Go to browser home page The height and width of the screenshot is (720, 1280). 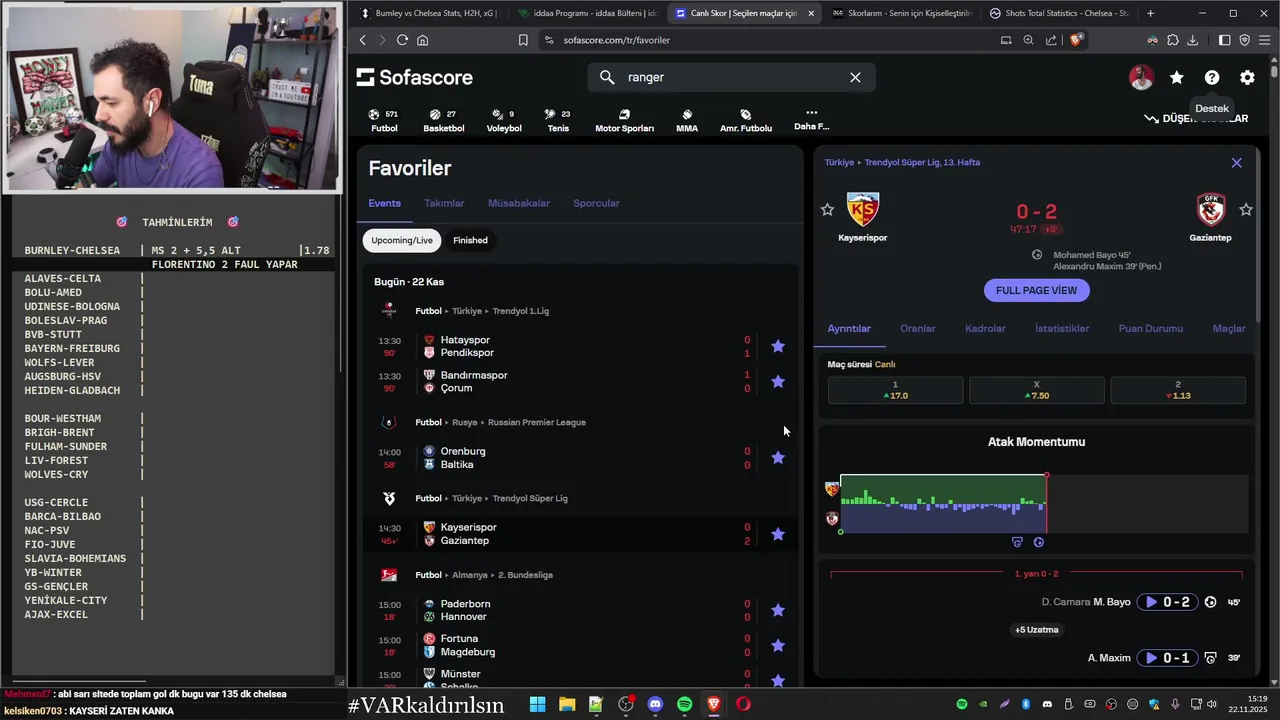coord(423,40)
